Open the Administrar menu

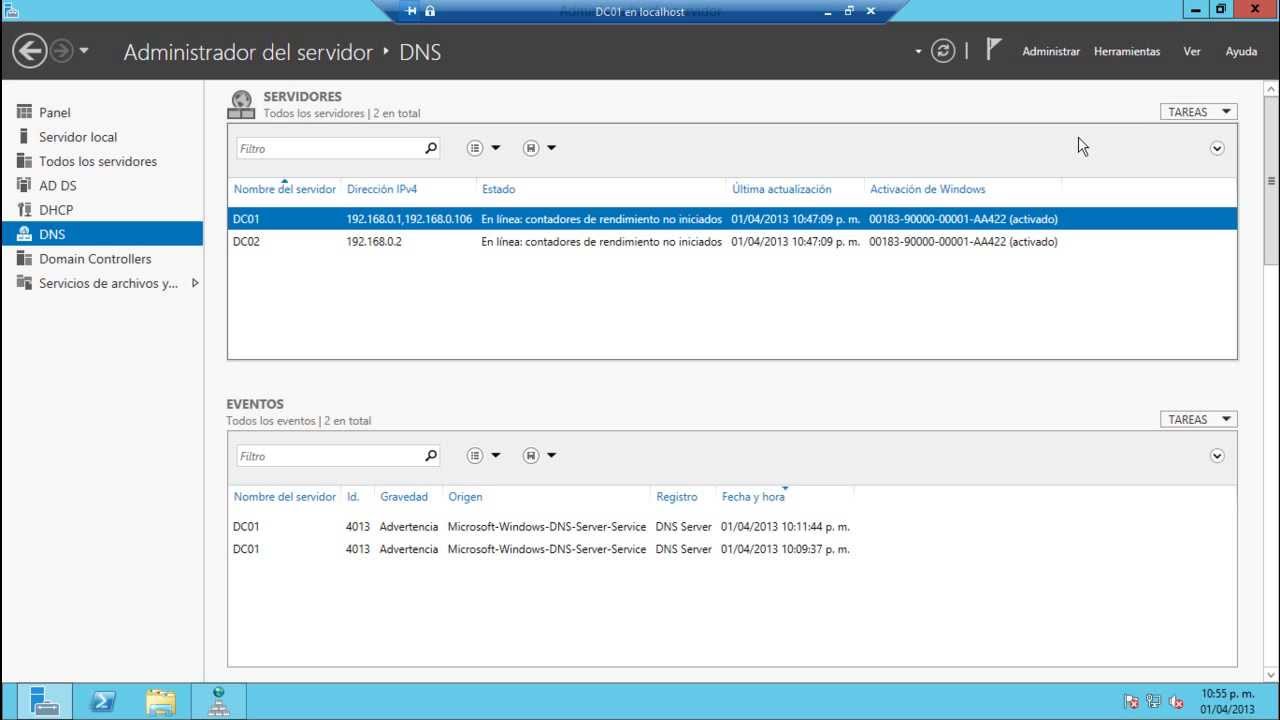click(1051, 51)
